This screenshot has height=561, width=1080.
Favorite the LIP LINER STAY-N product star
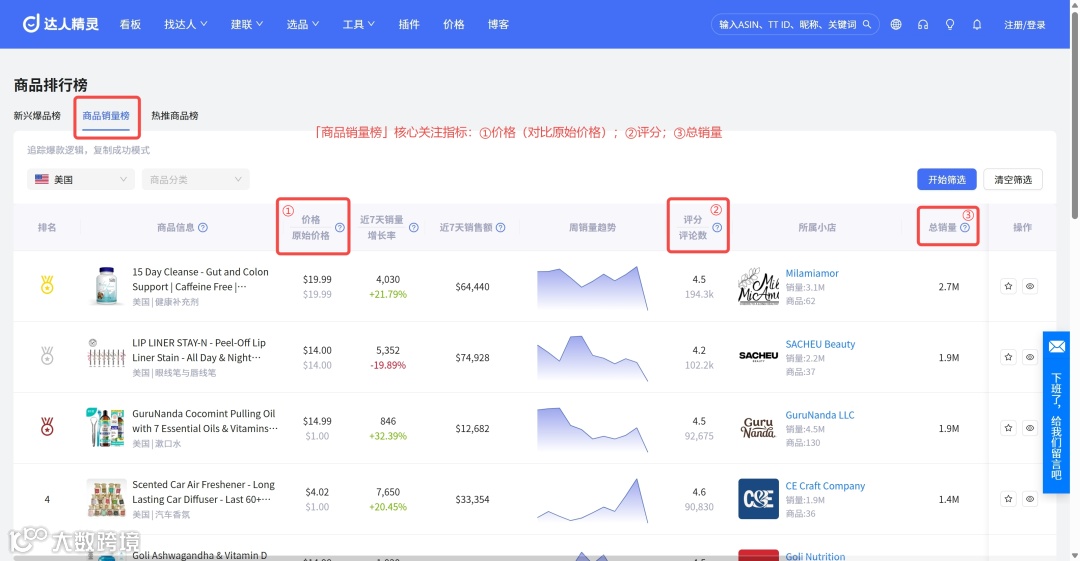click(x=1008, y=357)
